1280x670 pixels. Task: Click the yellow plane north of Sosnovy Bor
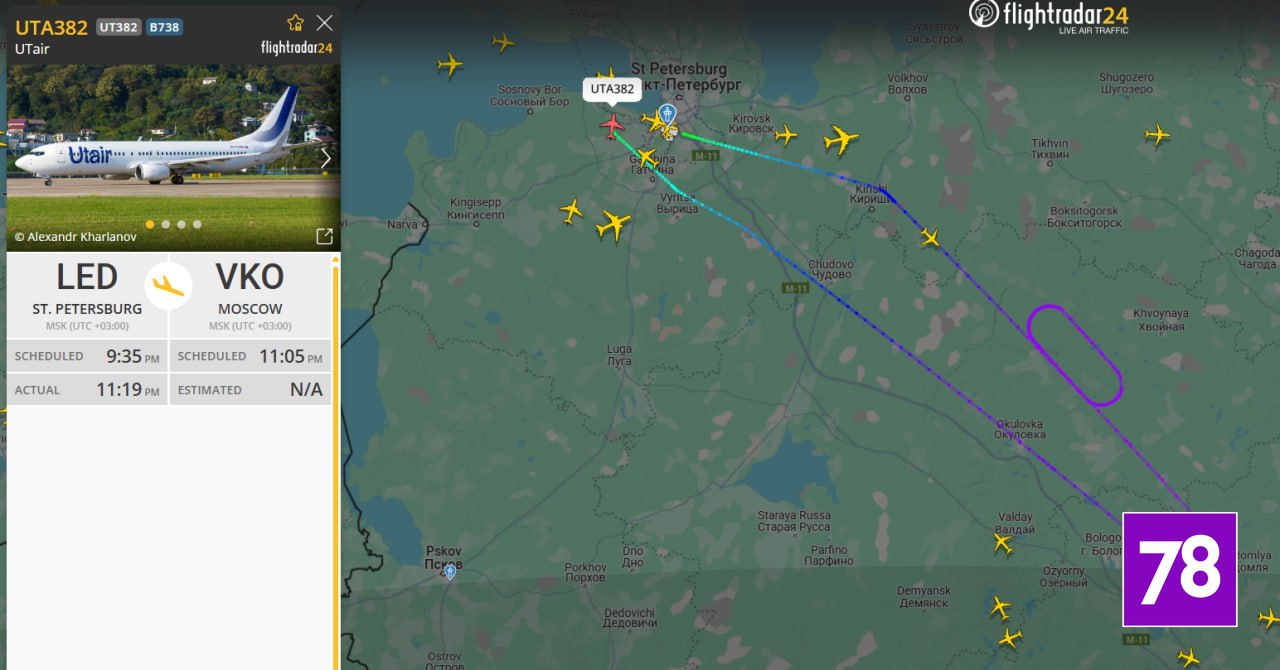click(x=503, y=42)
